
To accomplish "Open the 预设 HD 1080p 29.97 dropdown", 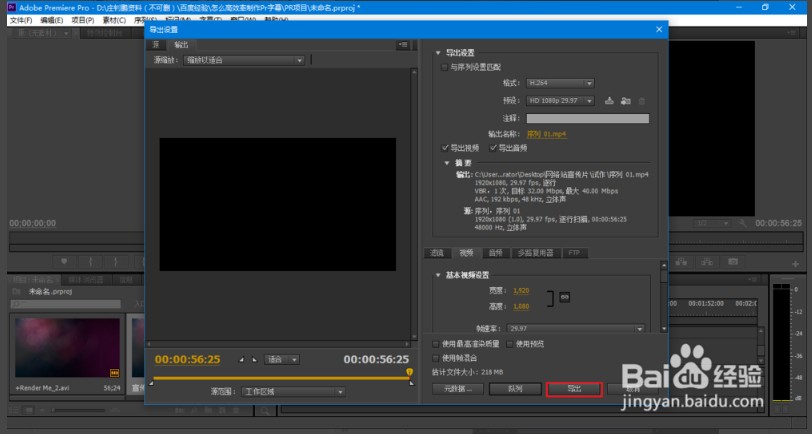I will pyautogui.click(x=562, y=100).
